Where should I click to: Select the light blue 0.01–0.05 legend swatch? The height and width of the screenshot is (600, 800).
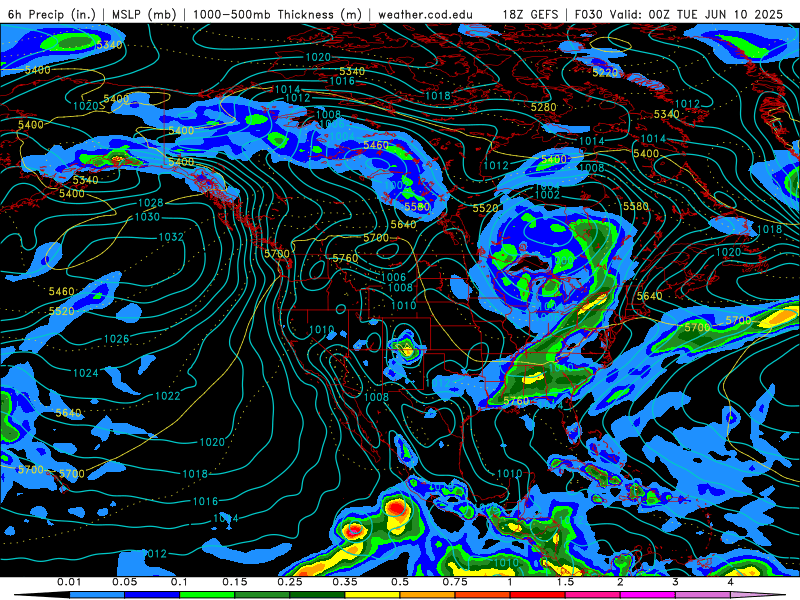click(97, 595)
